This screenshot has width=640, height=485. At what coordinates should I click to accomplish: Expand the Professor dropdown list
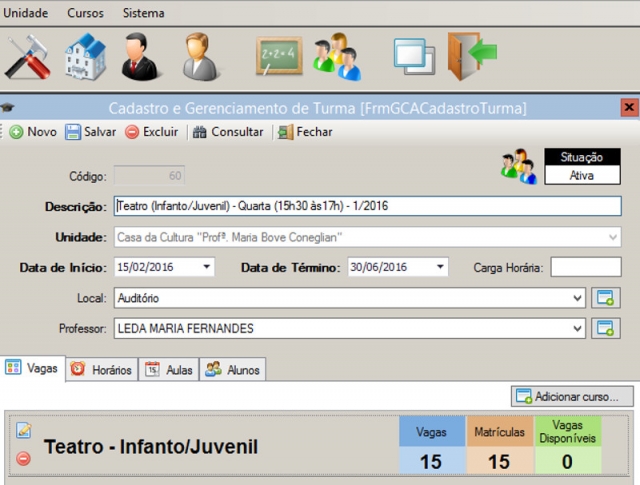[578, 328]
